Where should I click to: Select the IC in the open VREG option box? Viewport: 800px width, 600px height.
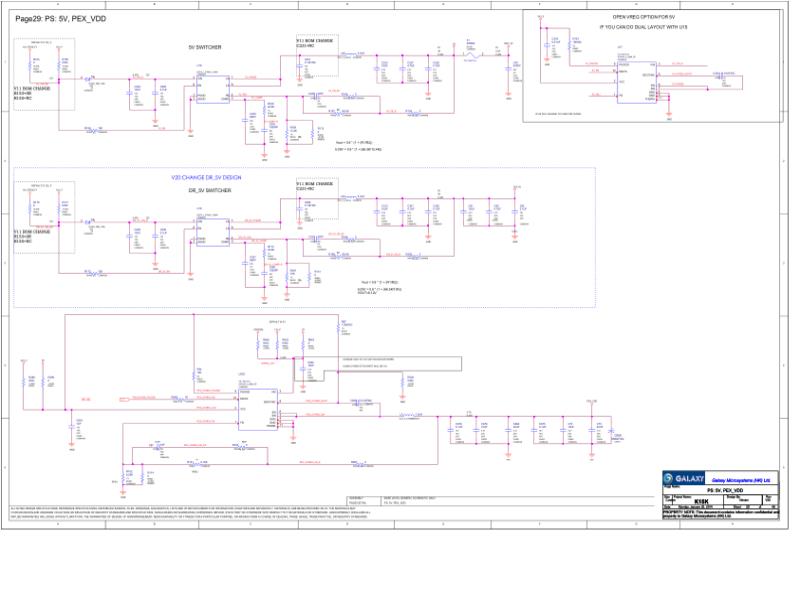click(637, 82)
